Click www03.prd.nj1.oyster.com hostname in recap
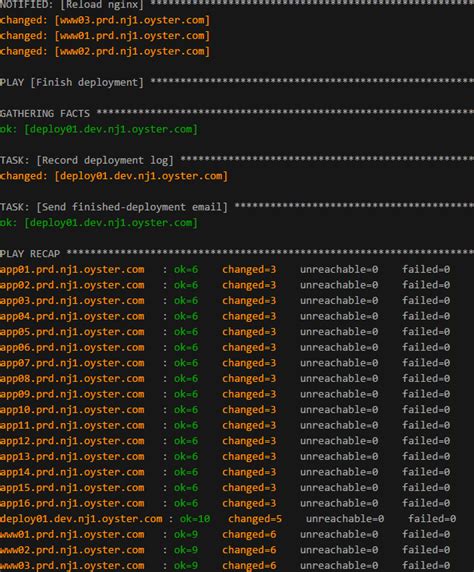This screenshot has width=474, height=572. (72, 566)
